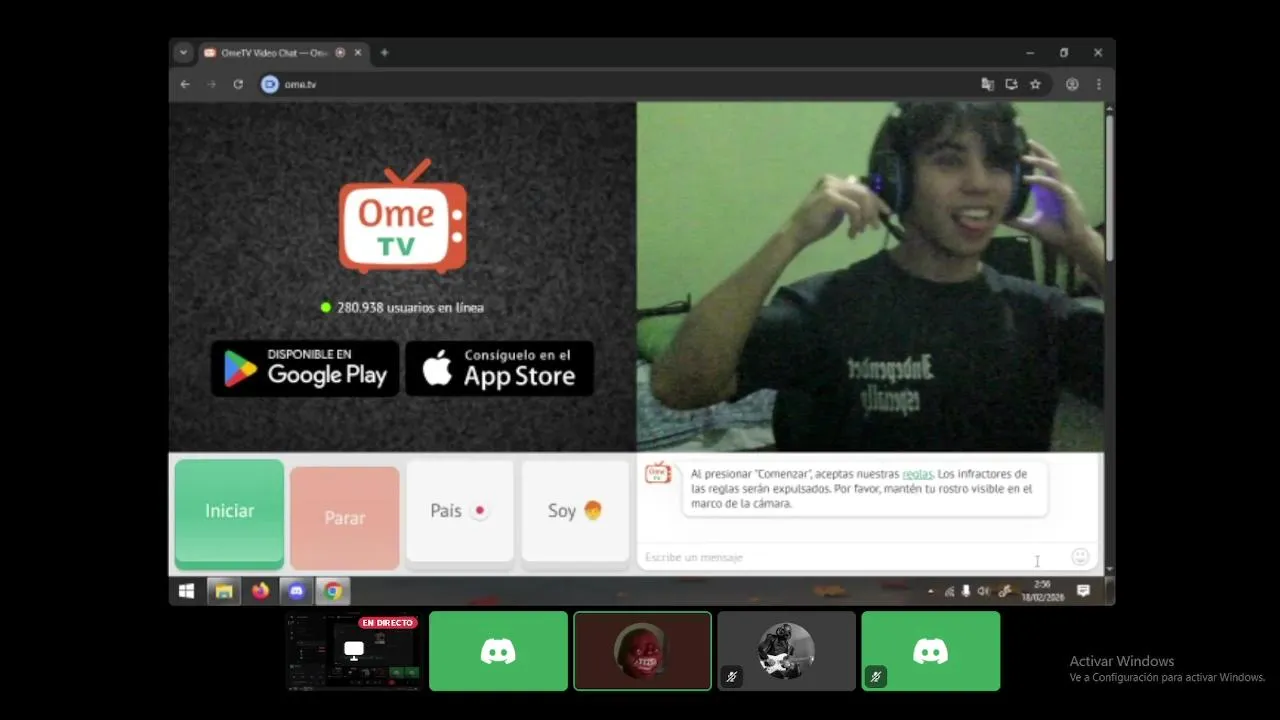The width and height of the screenshot is (1280, 720).
Task: Select the first green Discord participant tile
Action: click(498, 651)
